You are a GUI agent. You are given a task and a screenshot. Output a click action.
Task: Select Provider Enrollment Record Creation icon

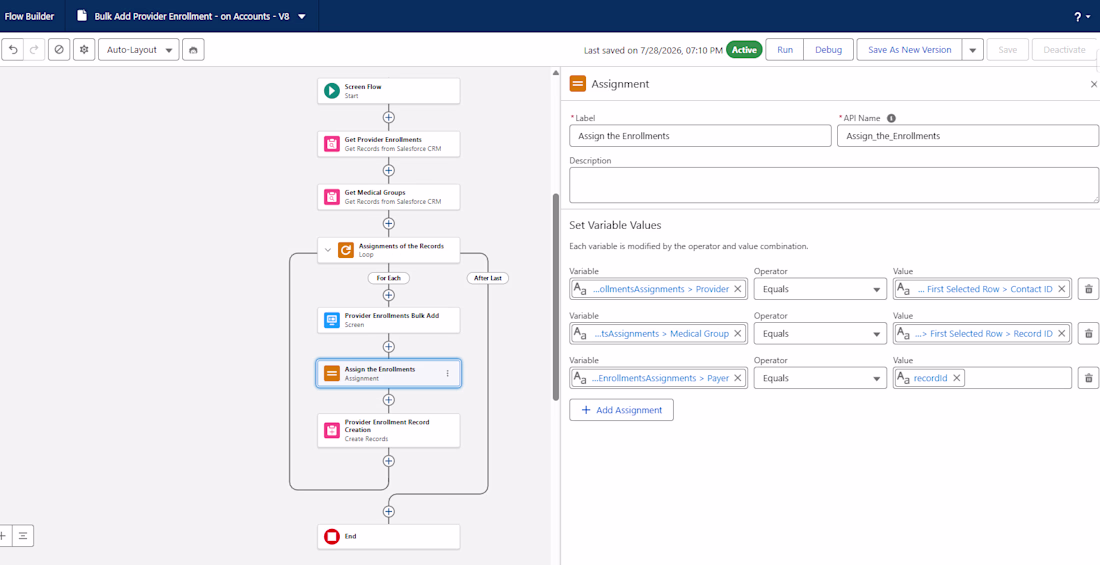point(332,430)
